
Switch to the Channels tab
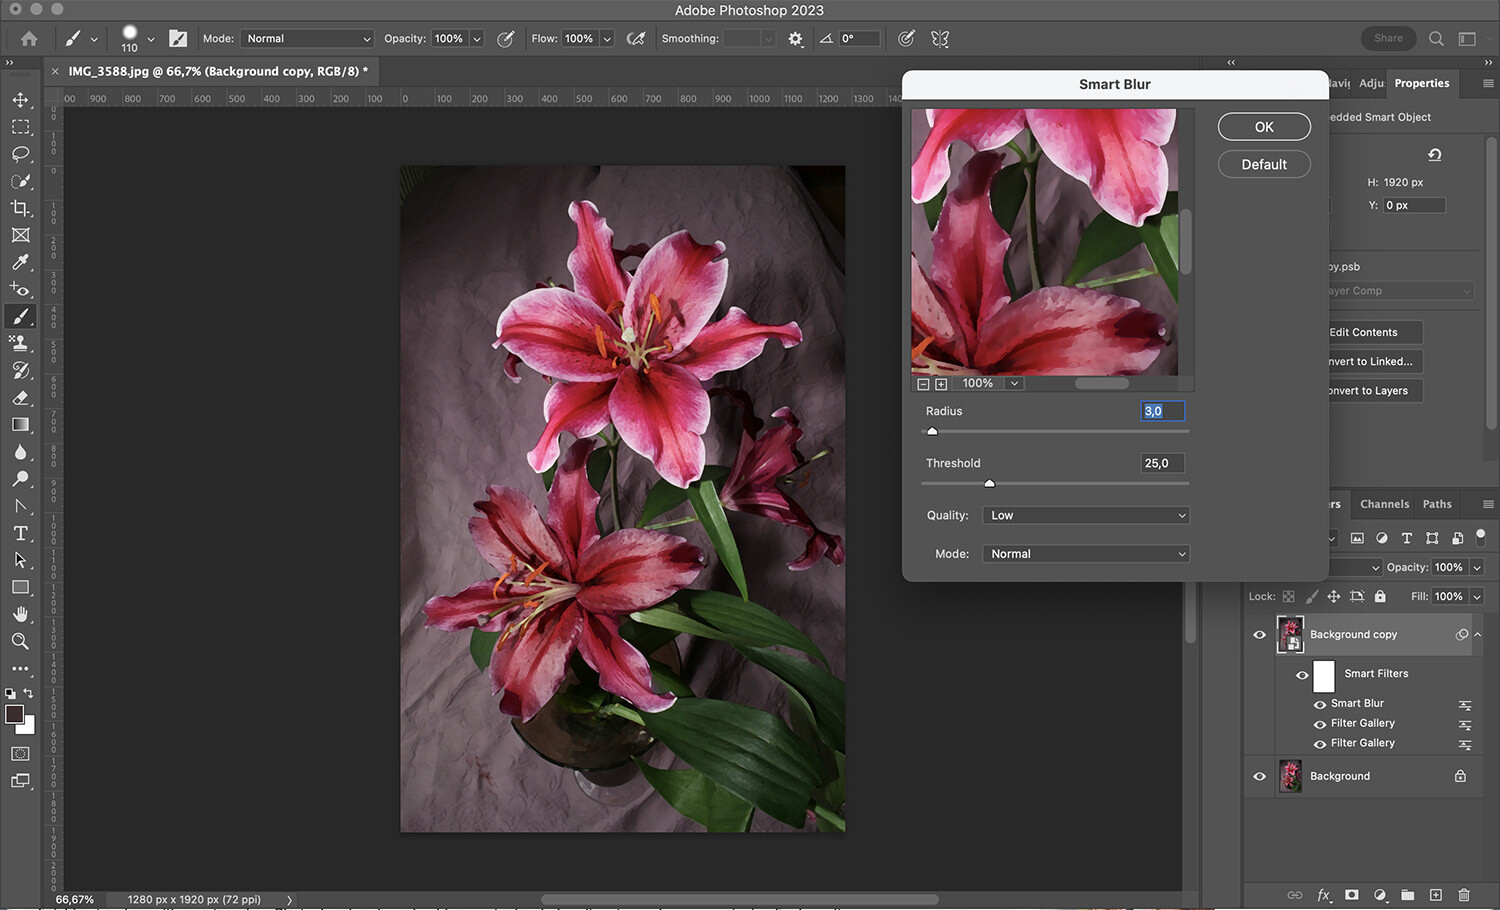coord(1384,504)
